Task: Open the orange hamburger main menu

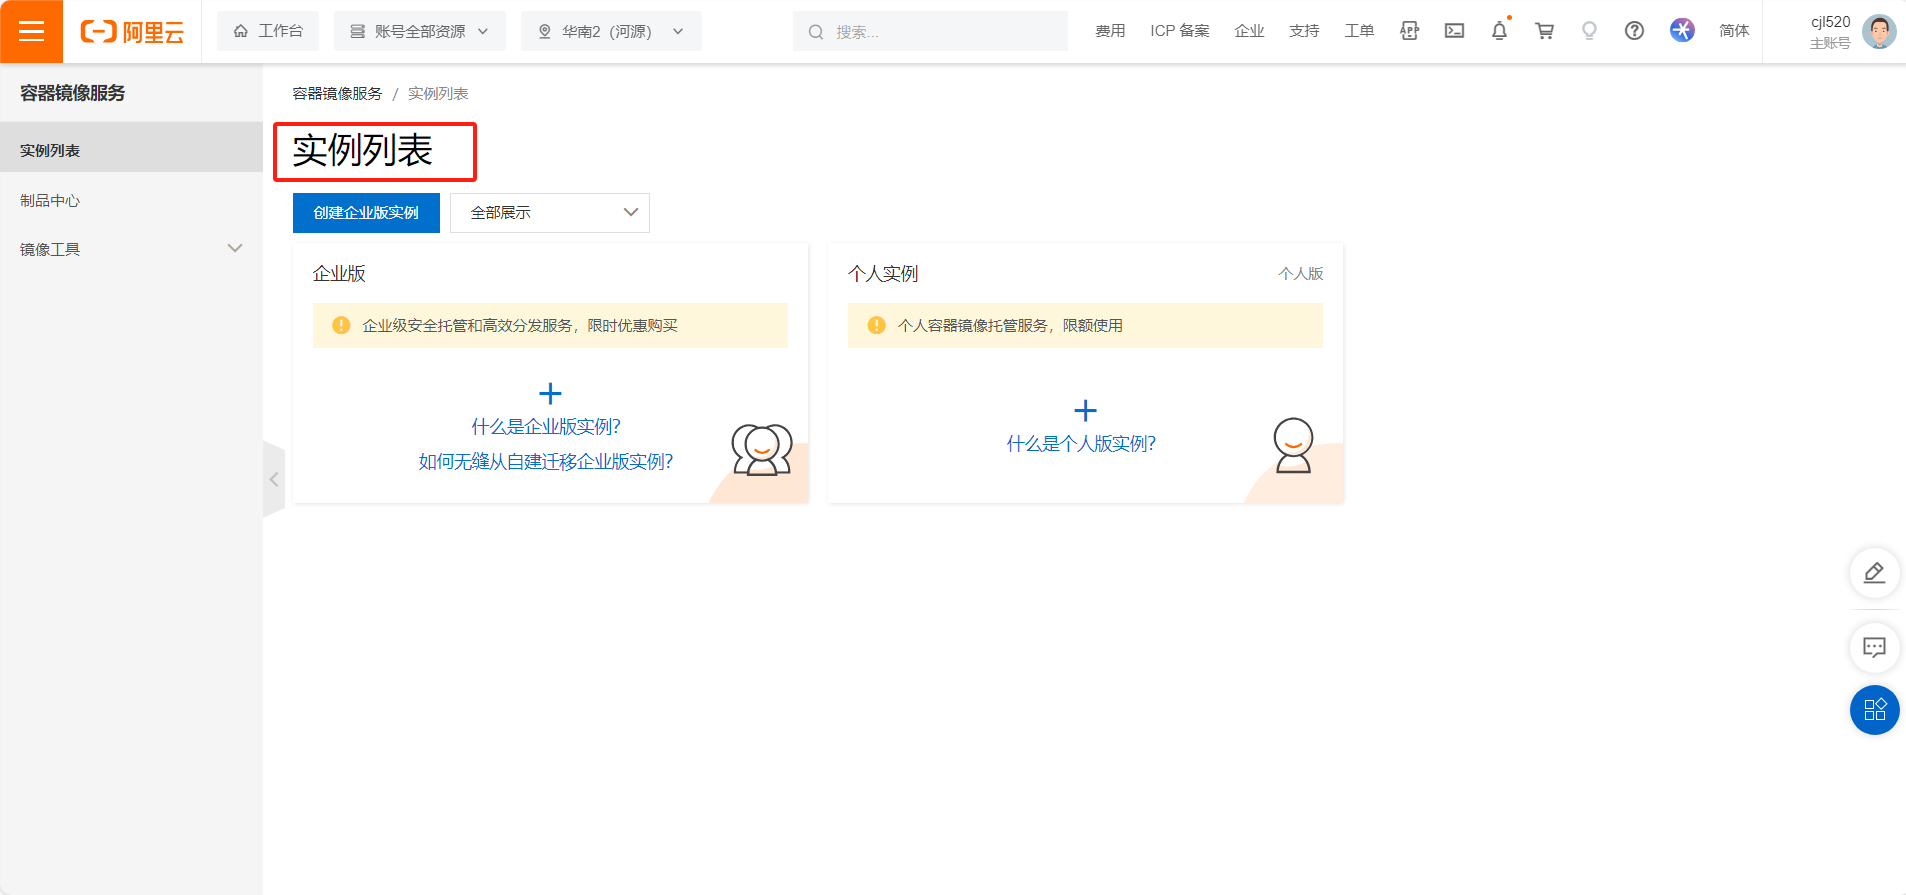Action: click(31, 31)
